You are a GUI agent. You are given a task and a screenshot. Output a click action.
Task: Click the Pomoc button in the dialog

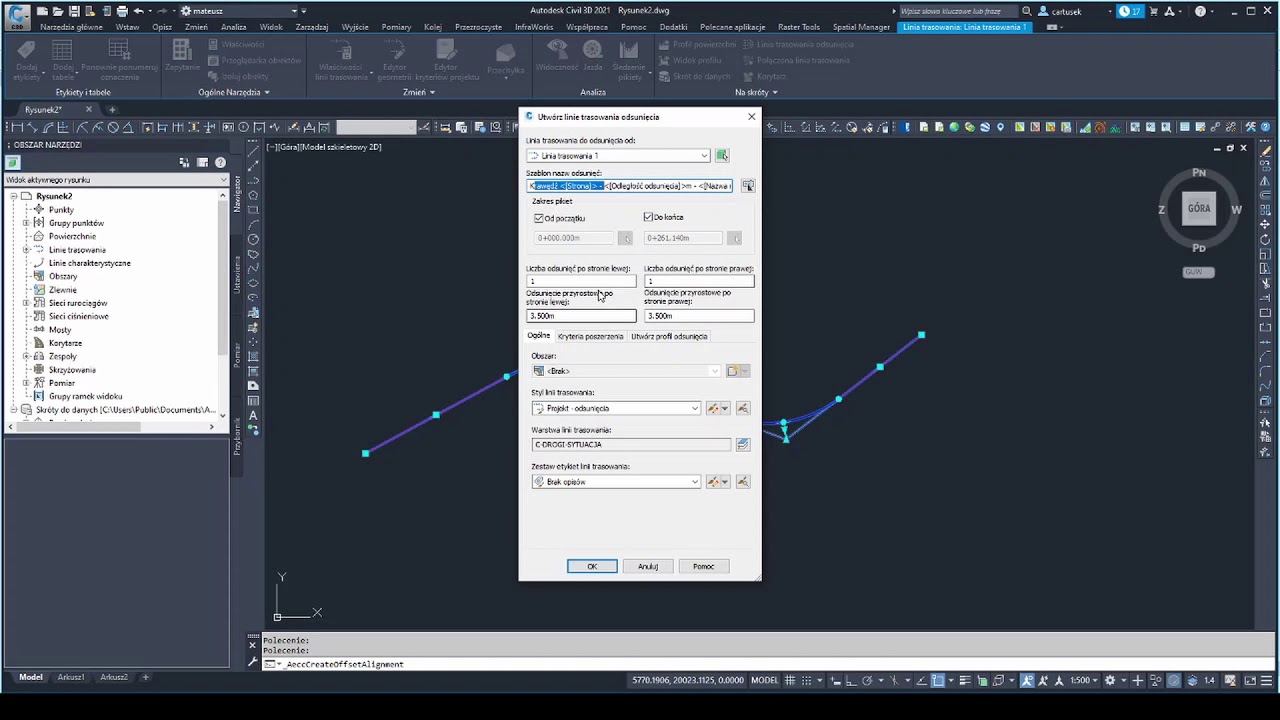[703, 566]
